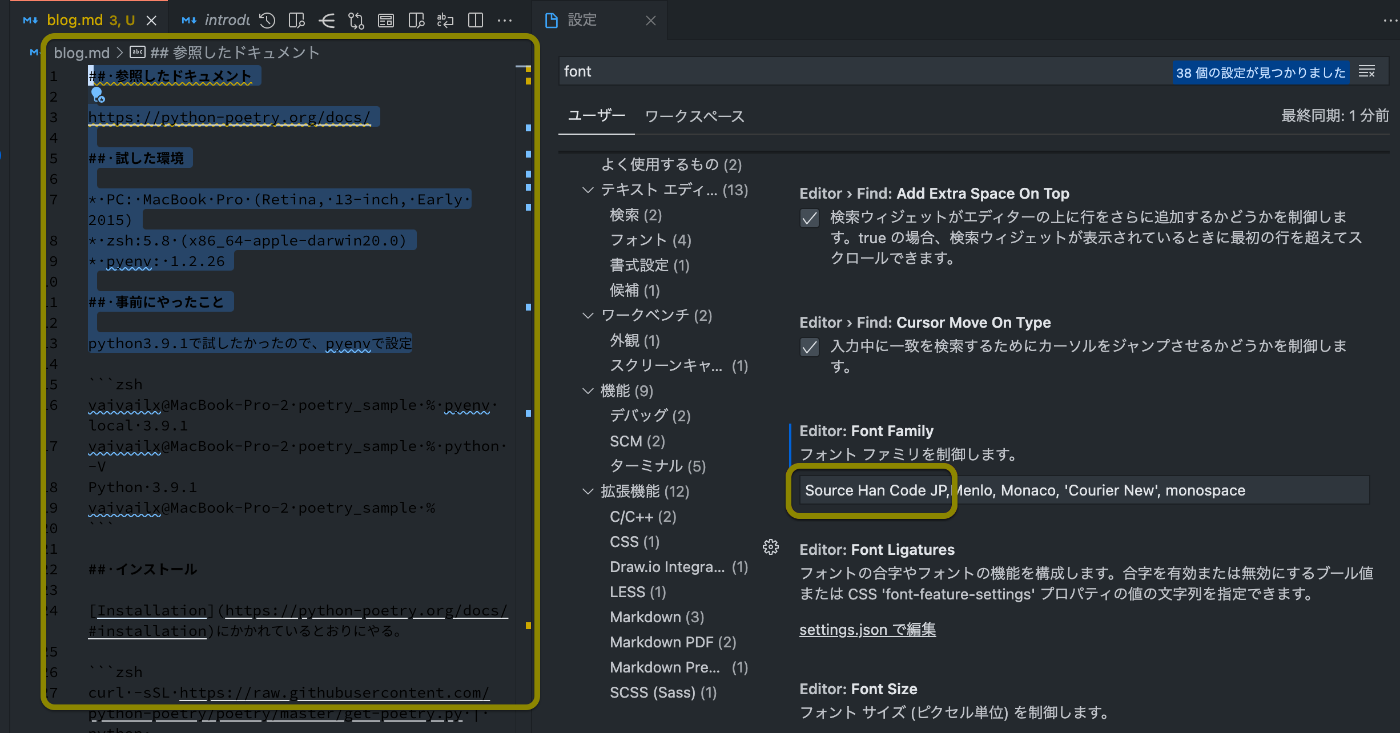Image resolution: width=1400 pixels, height=733 pixels.
Task: Open settings.json で編集 link
Action: click(868, 630)
